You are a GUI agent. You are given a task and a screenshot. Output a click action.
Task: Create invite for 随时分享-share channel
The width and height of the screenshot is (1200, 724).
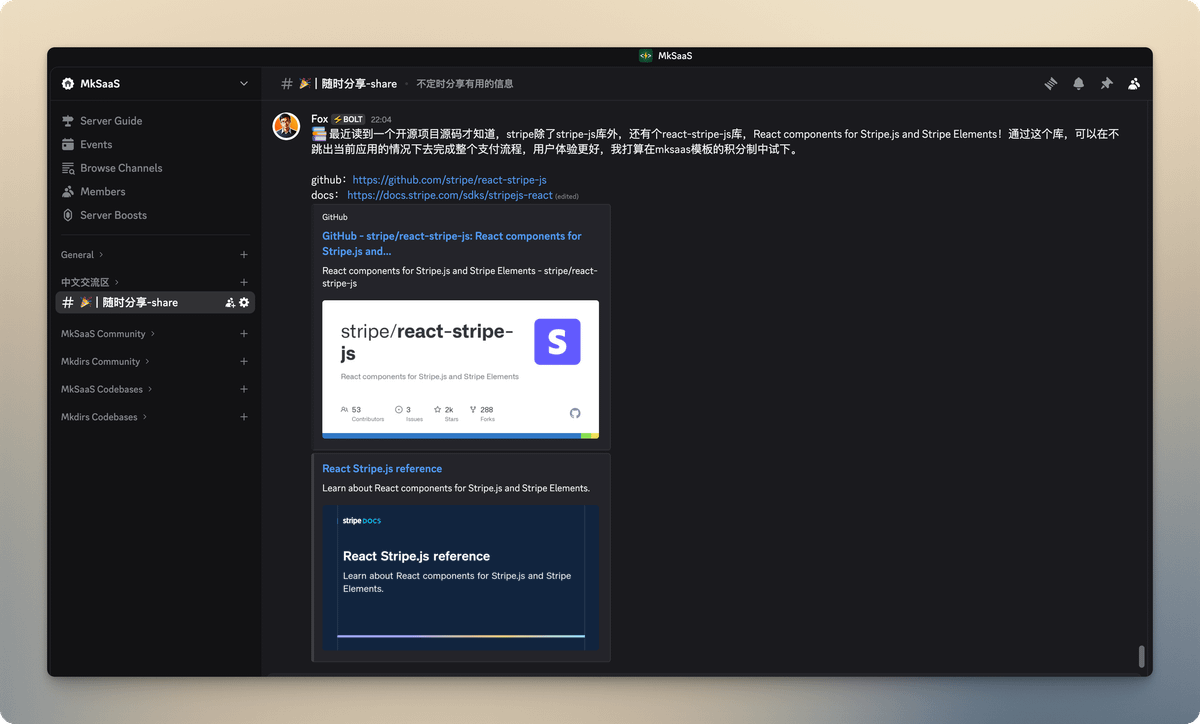click(x=230, y=302)
